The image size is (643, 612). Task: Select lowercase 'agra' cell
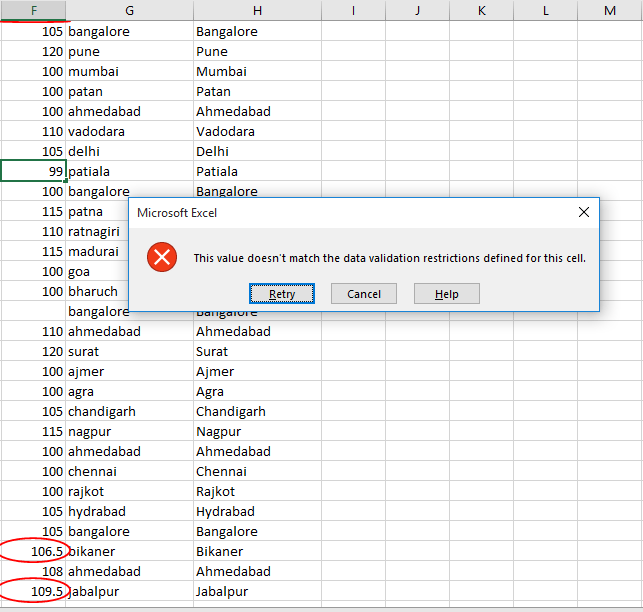pos(129,391)
